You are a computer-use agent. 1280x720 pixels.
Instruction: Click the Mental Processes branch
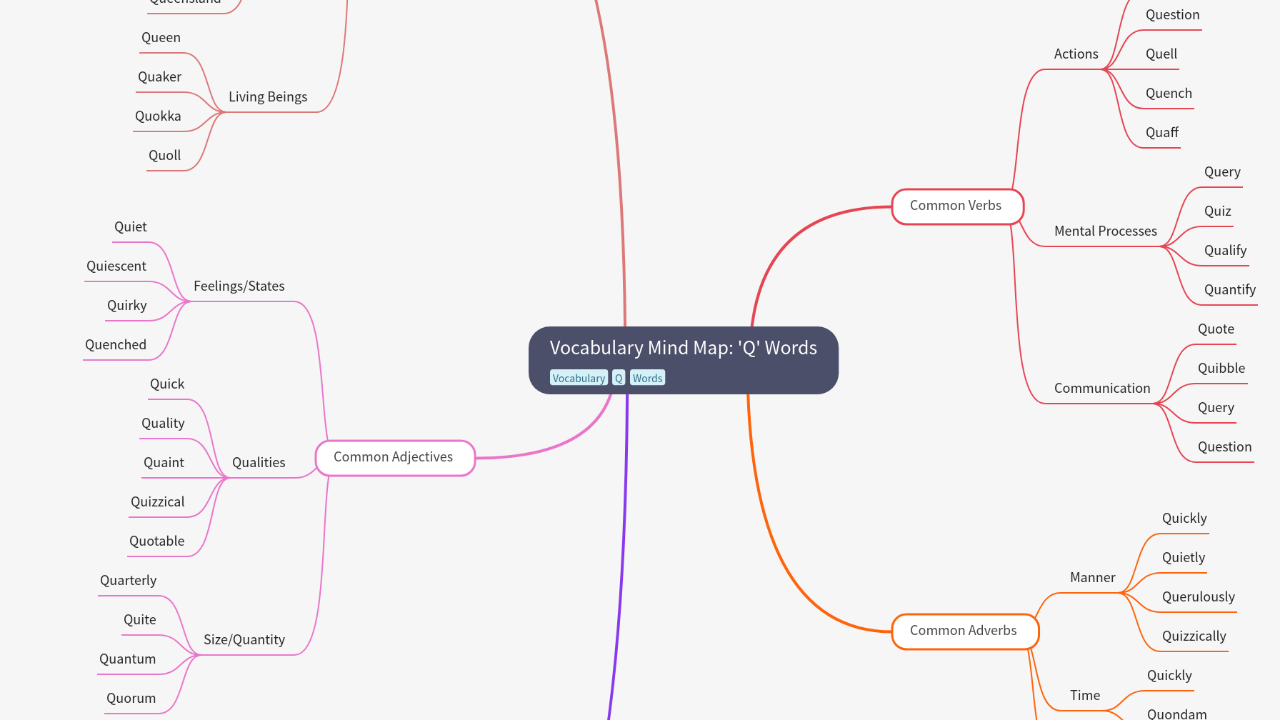point(1105,231)
